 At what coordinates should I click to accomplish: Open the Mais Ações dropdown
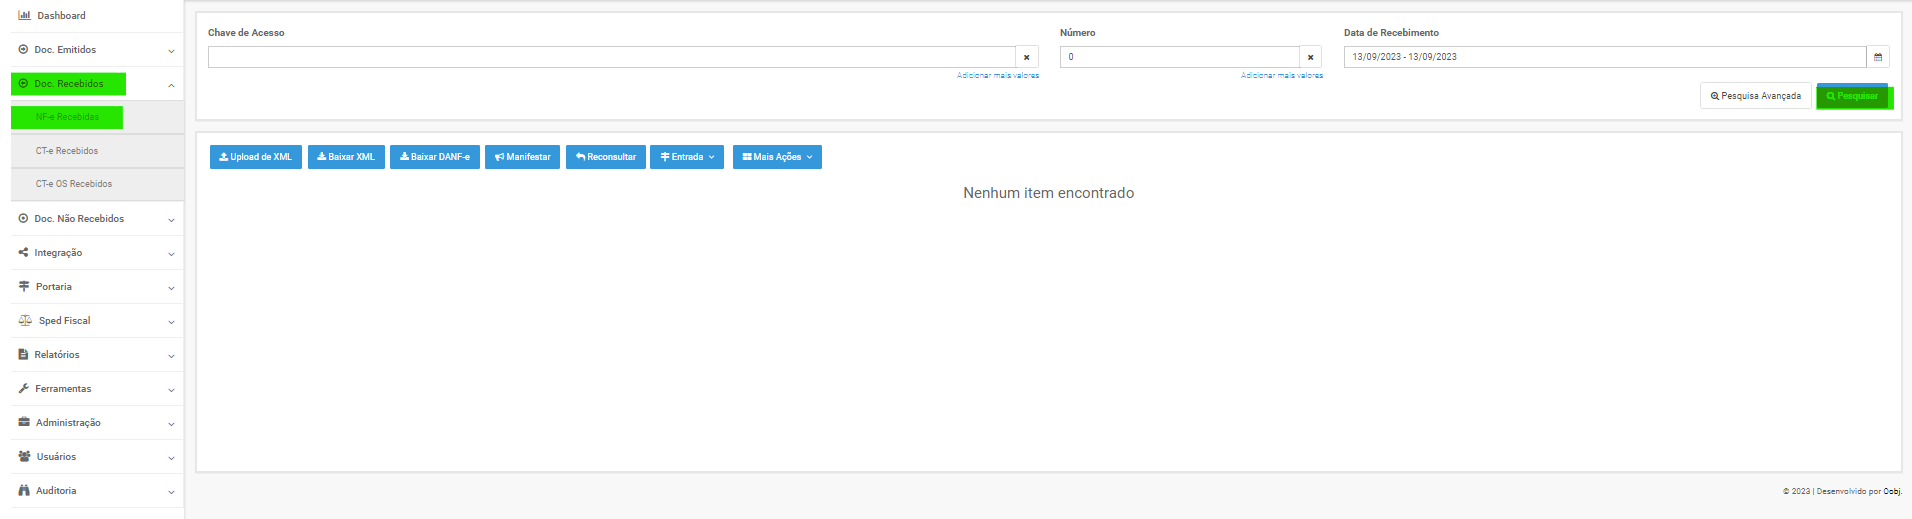pyautogui.click(x=776, y=157)
